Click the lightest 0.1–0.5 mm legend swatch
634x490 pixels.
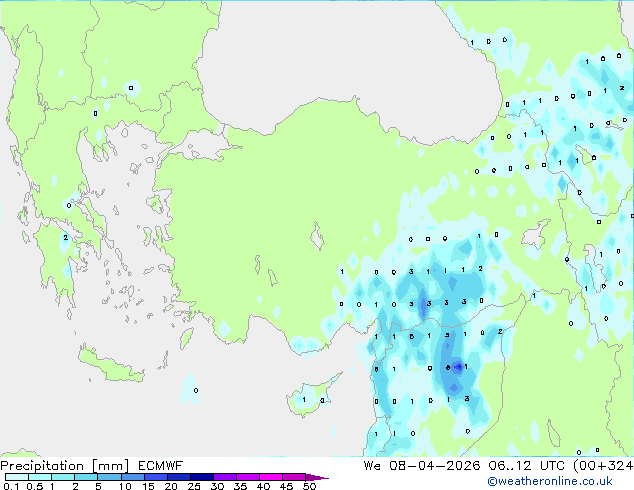point(17,477)
